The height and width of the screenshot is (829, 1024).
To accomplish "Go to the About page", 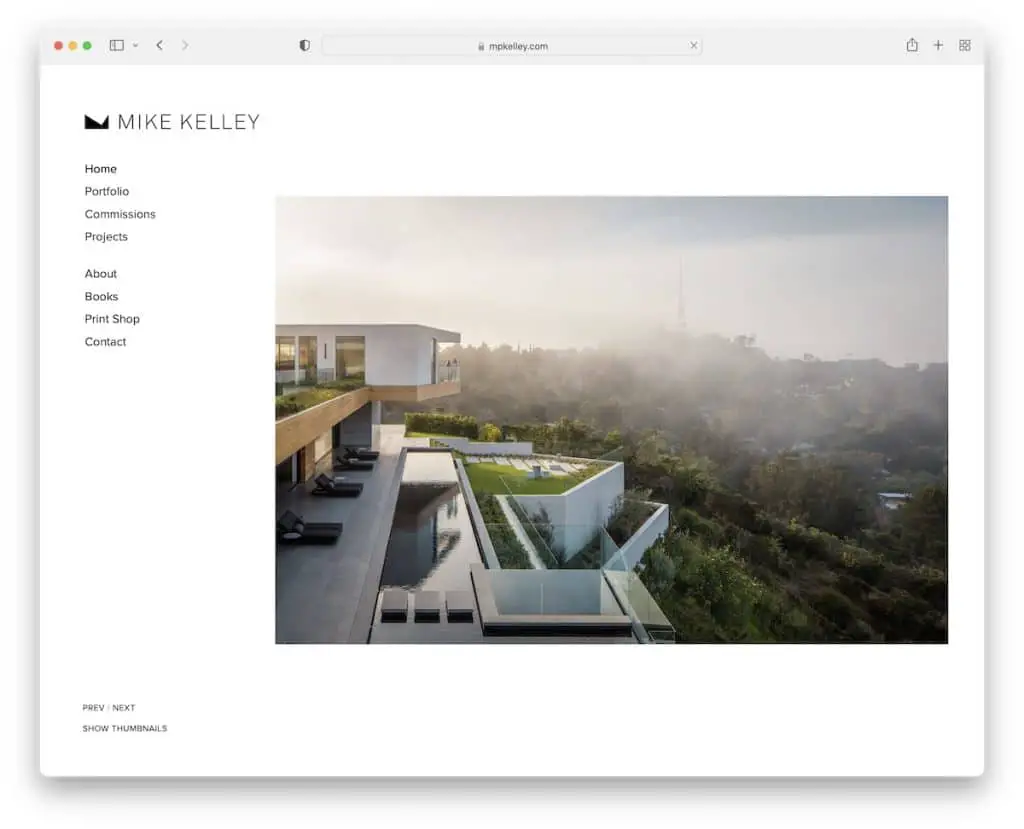I will pos(101,274).
